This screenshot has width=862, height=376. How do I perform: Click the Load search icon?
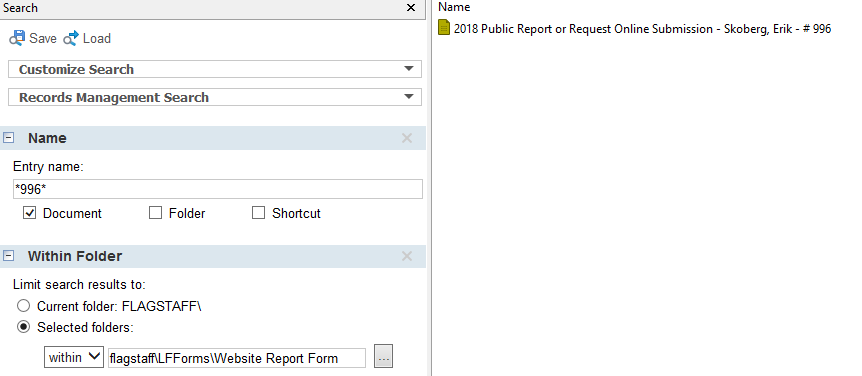tap(71, 38)
